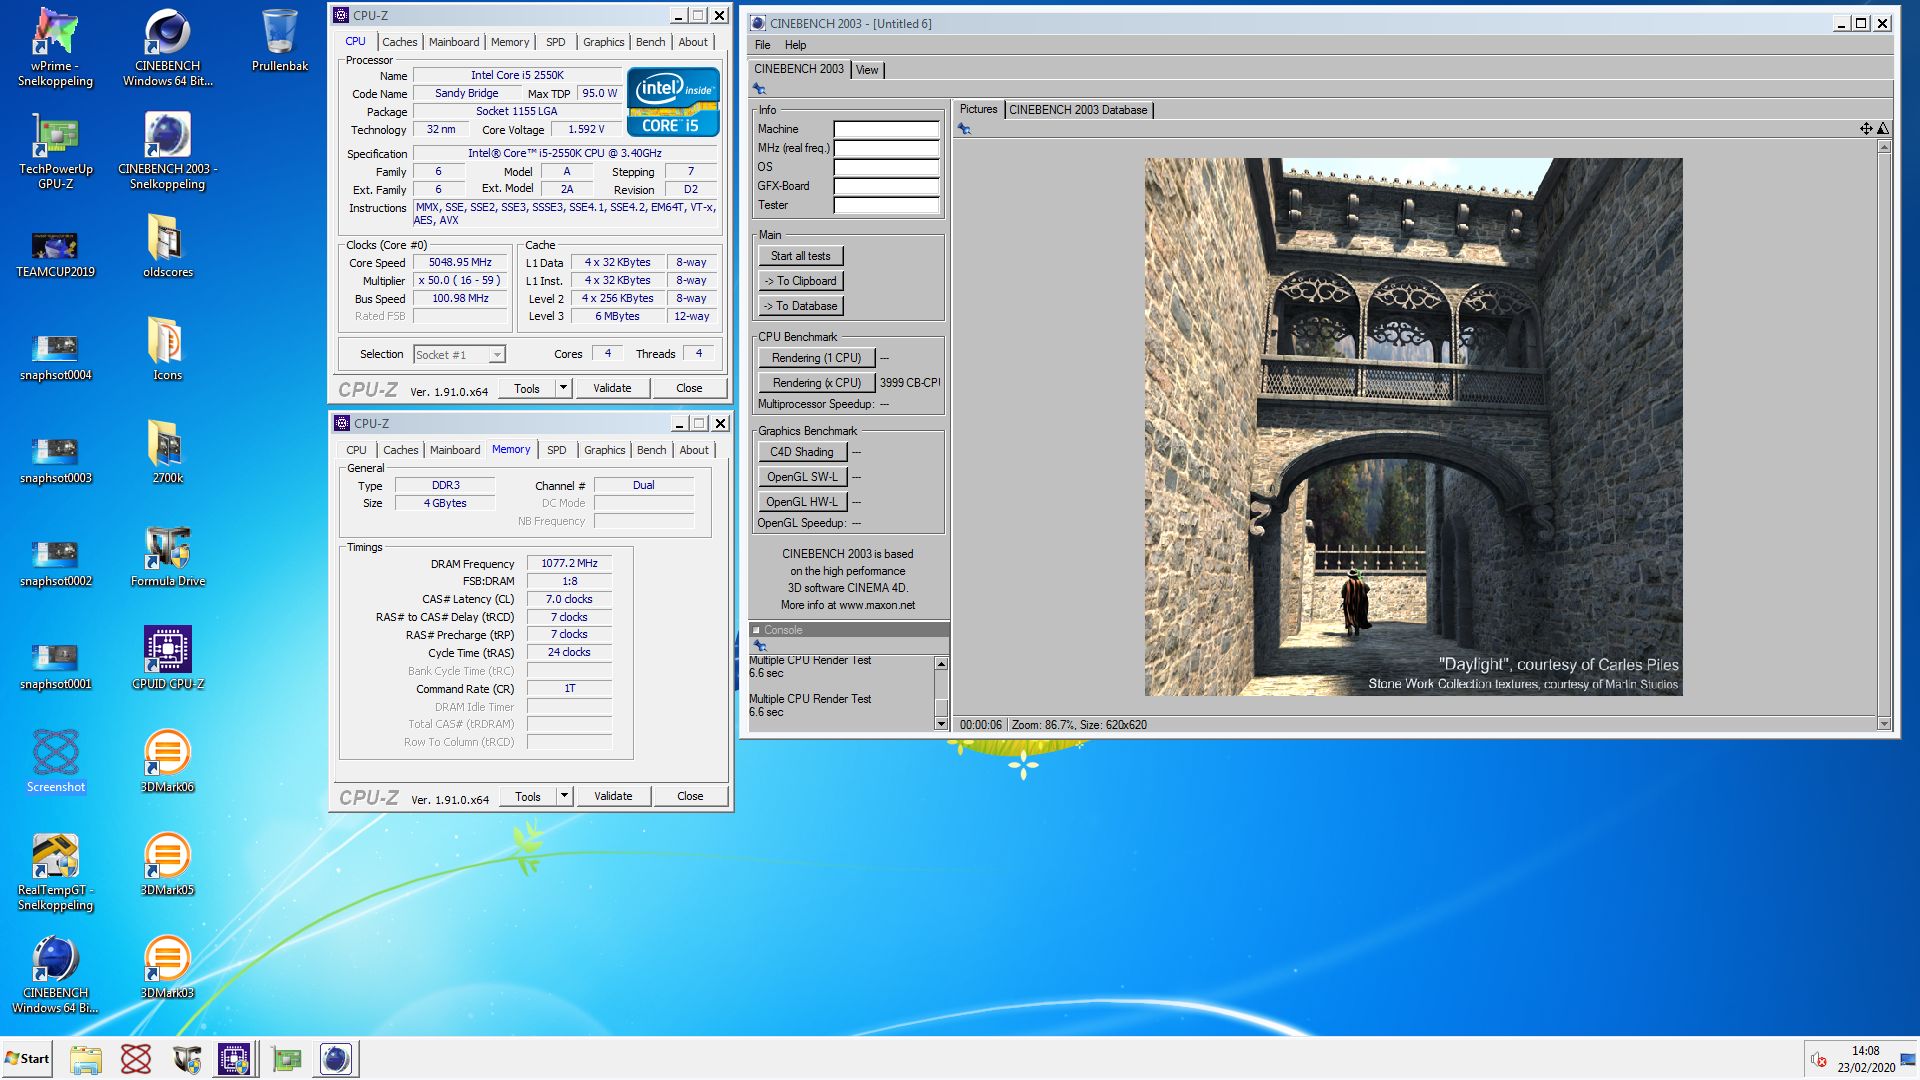Viewport: 1920px width, 1080px height.
Task: Expand Tools dropdown arrow in upper CPU-Z window
Action: pyautogui.click(x=563, y=388)
